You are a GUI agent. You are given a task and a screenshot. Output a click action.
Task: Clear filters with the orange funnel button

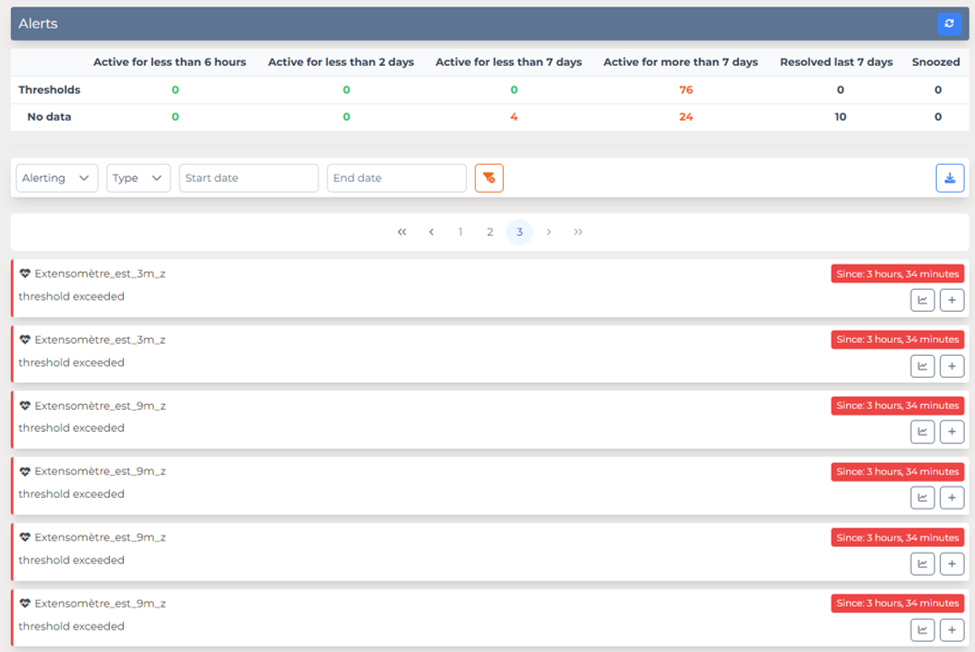coord(489,178)
